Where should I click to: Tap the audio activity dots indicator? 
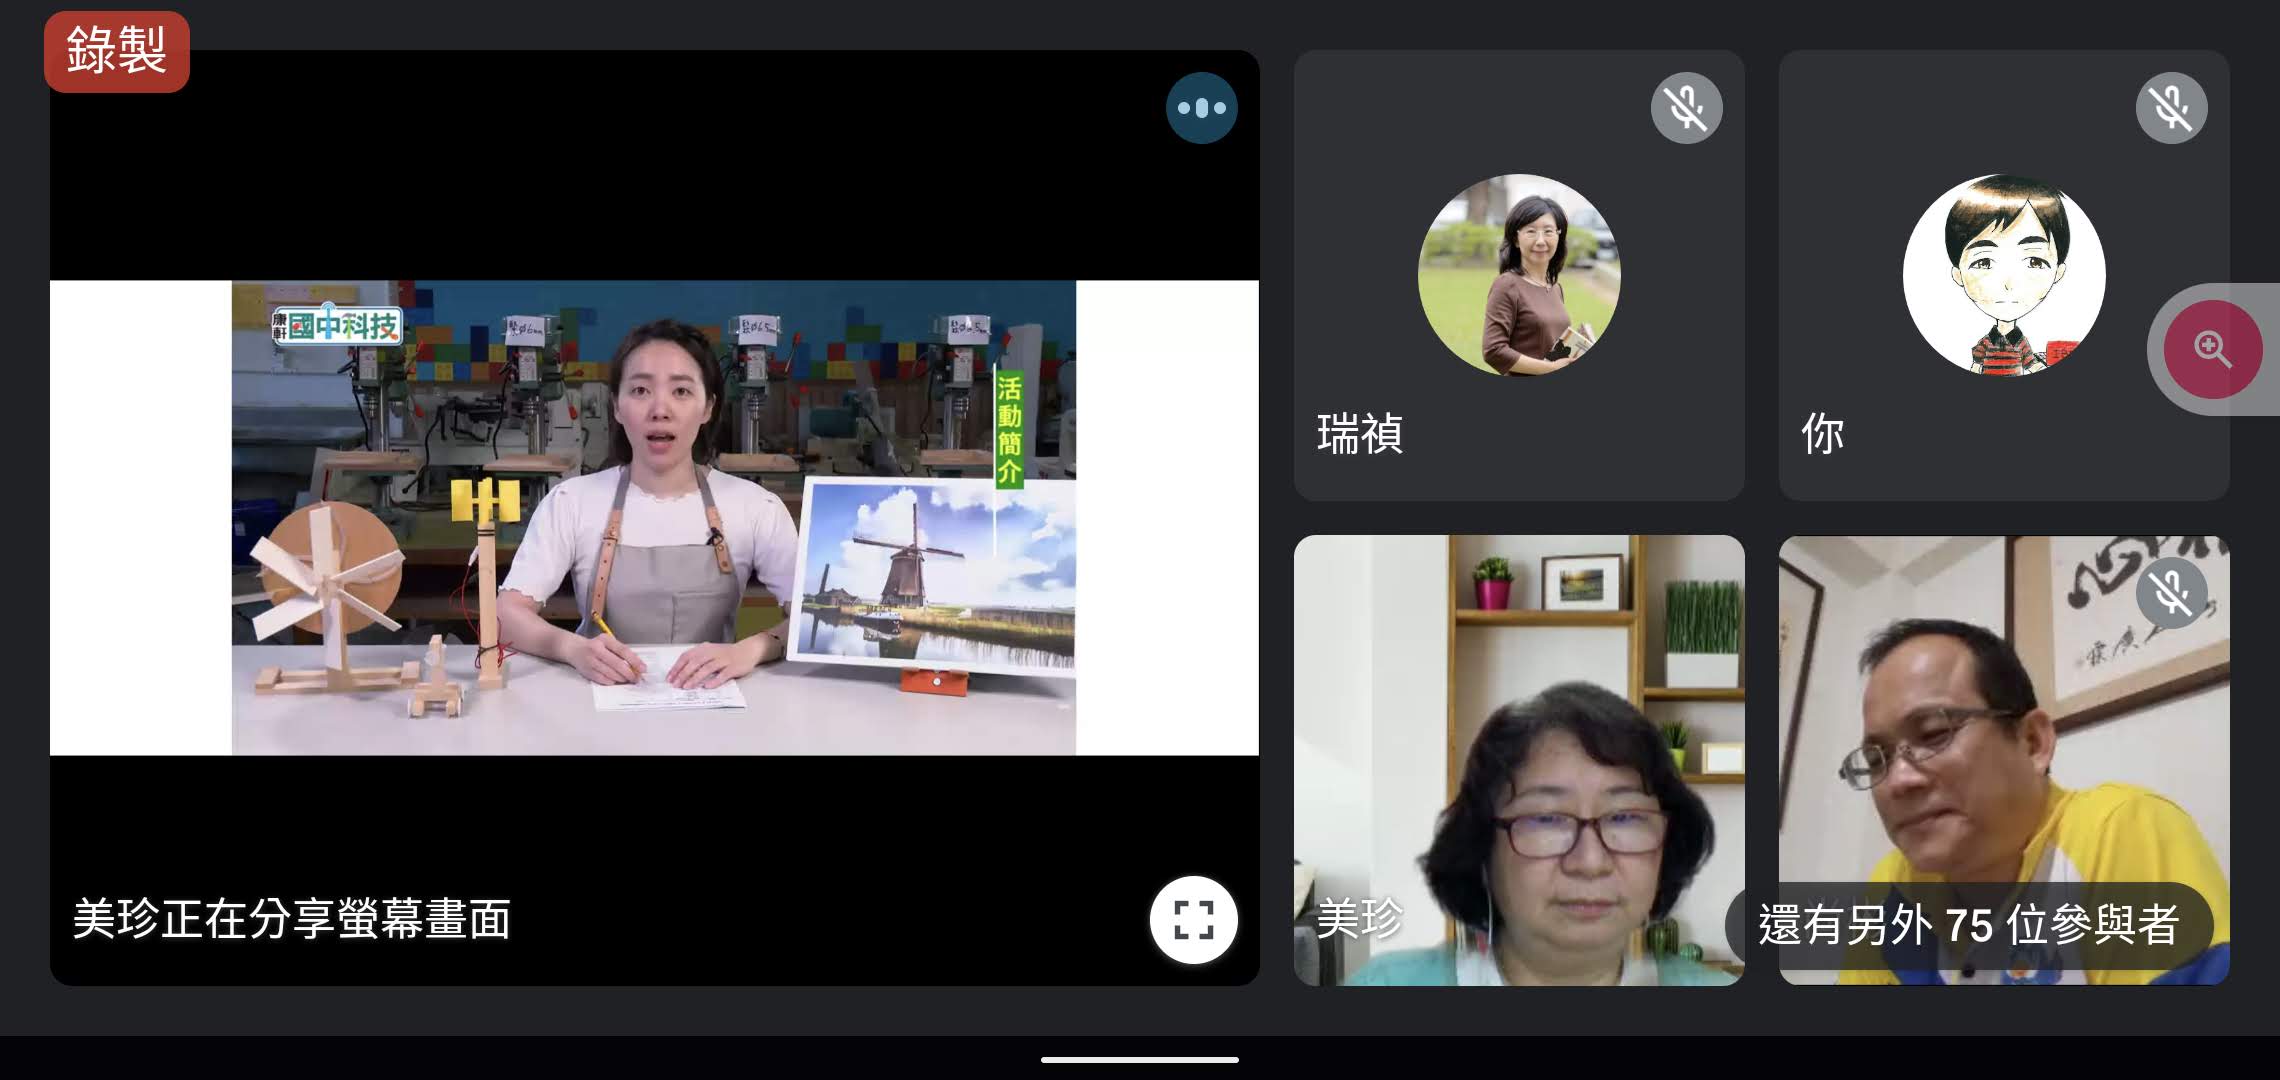tap(1201, 108)
